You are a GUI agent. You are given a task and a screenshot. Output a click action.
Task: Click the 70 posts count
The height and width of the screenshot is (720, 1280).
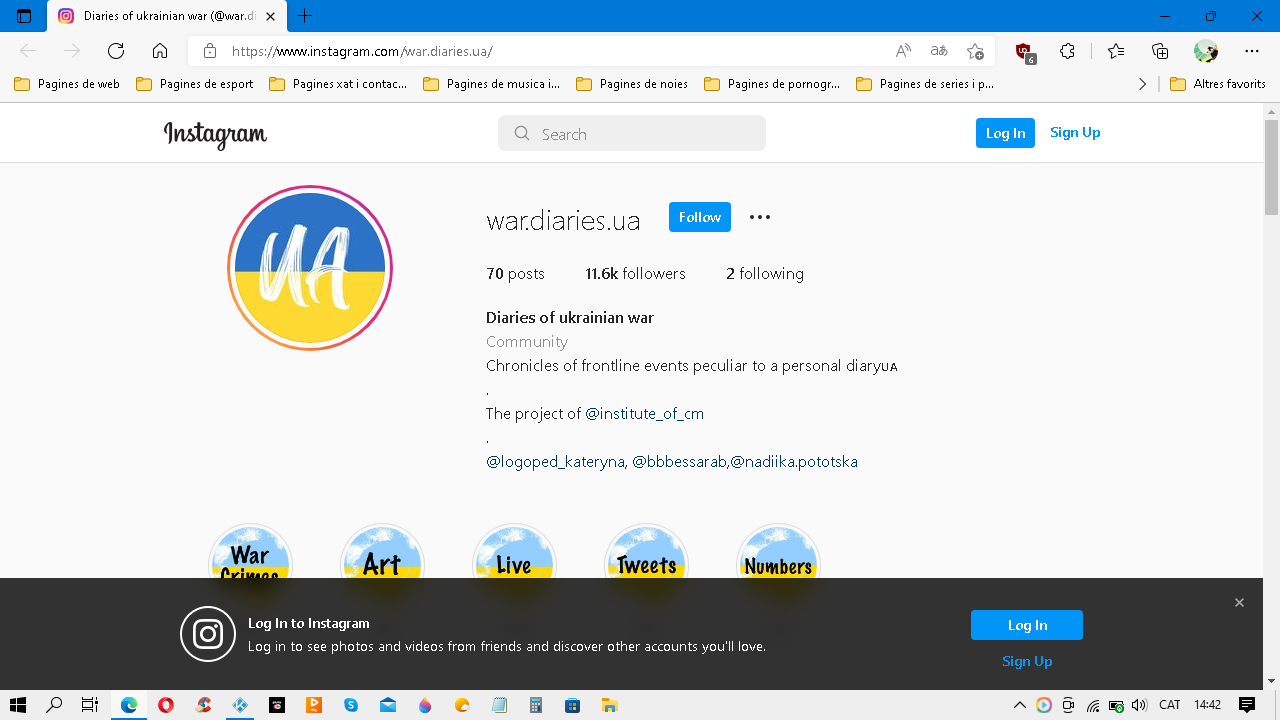[515, 273]
